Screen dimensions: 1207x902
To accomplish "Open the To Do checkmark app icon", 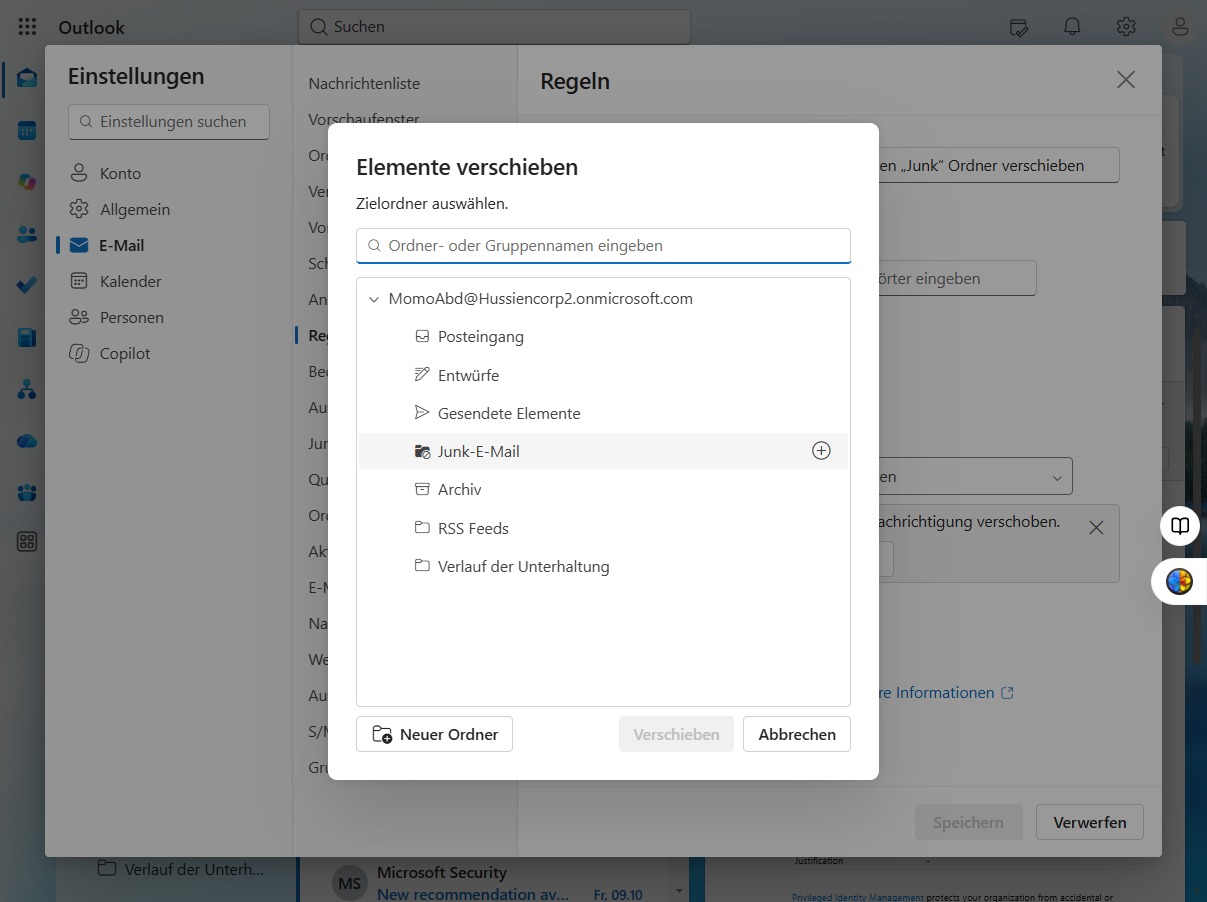I will click(27, 285).
